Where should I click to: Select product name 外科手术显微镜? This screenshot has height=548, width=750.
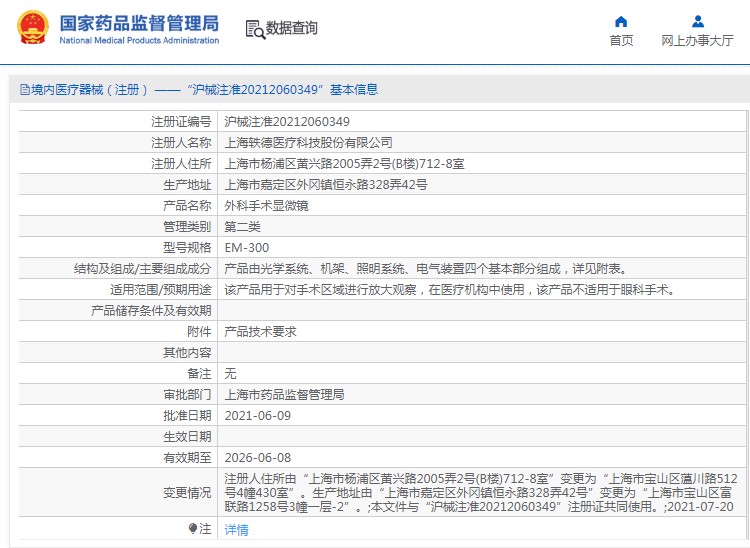[x=266, y=206]
